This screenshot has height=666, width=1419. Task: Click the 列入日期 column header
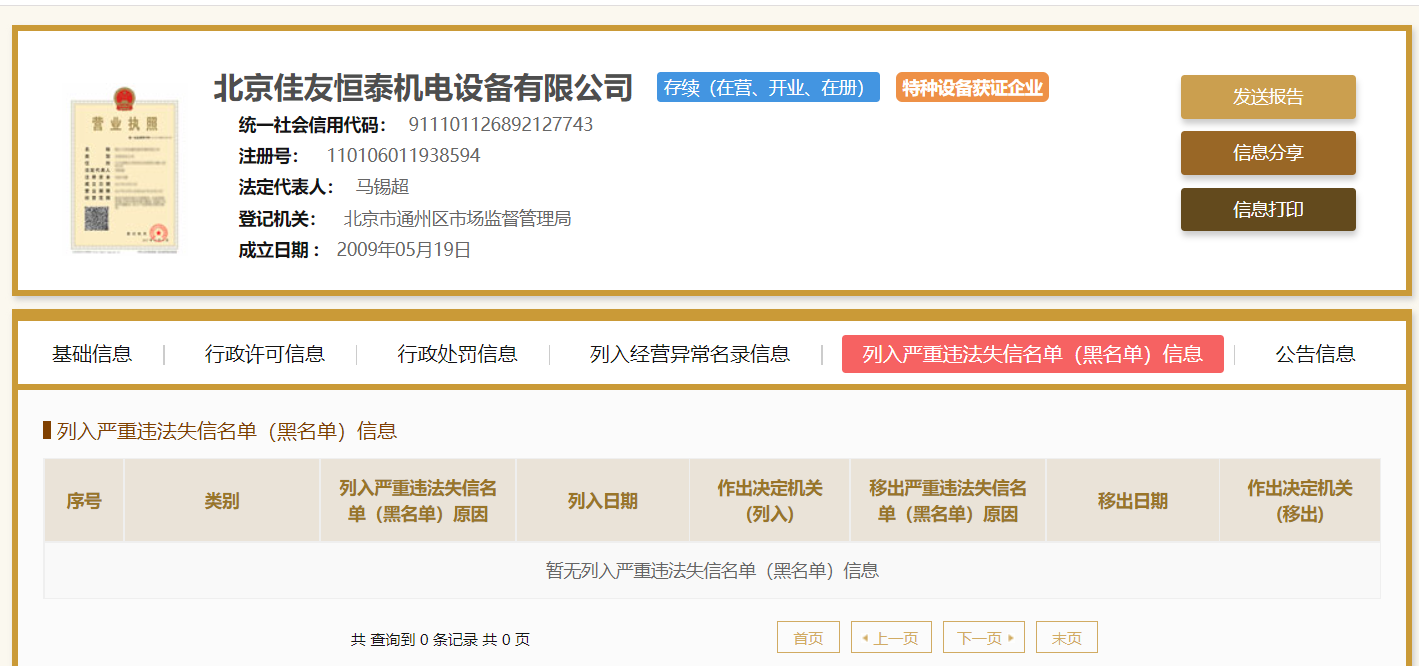603,501
